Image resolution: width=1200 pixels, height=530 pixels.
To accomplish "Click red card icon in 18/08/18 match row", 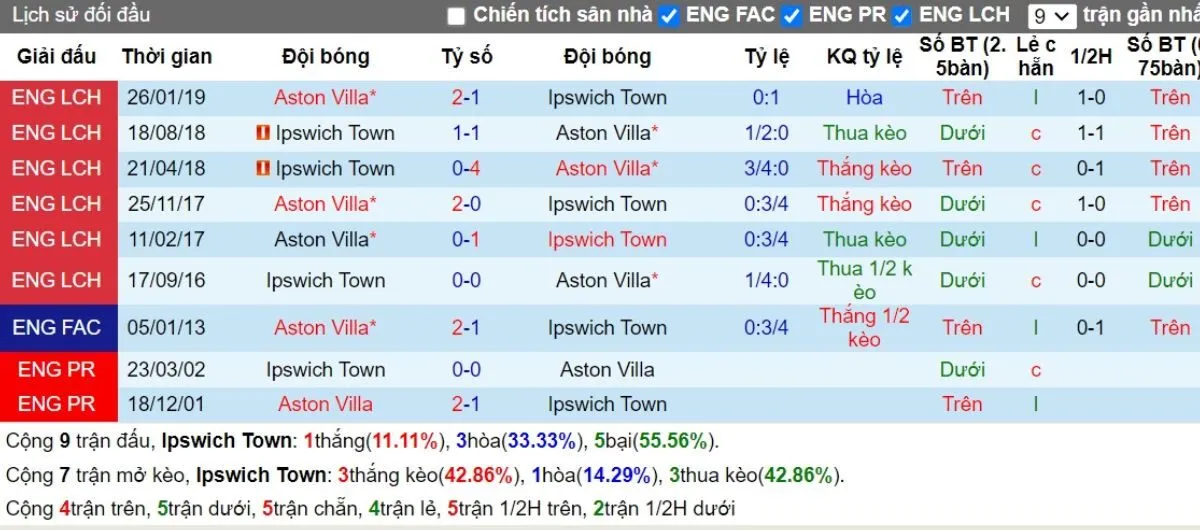I will [264, 133].
